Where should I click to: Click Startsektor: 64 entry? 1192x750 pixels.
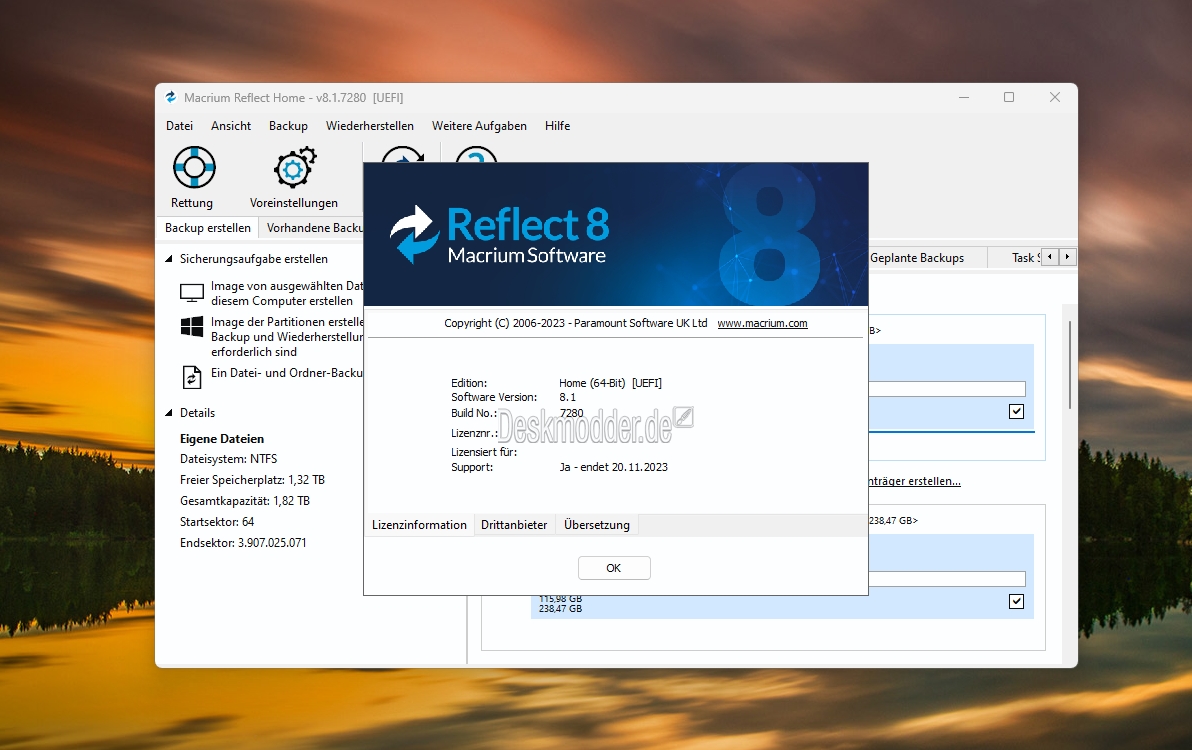point(217,522)
